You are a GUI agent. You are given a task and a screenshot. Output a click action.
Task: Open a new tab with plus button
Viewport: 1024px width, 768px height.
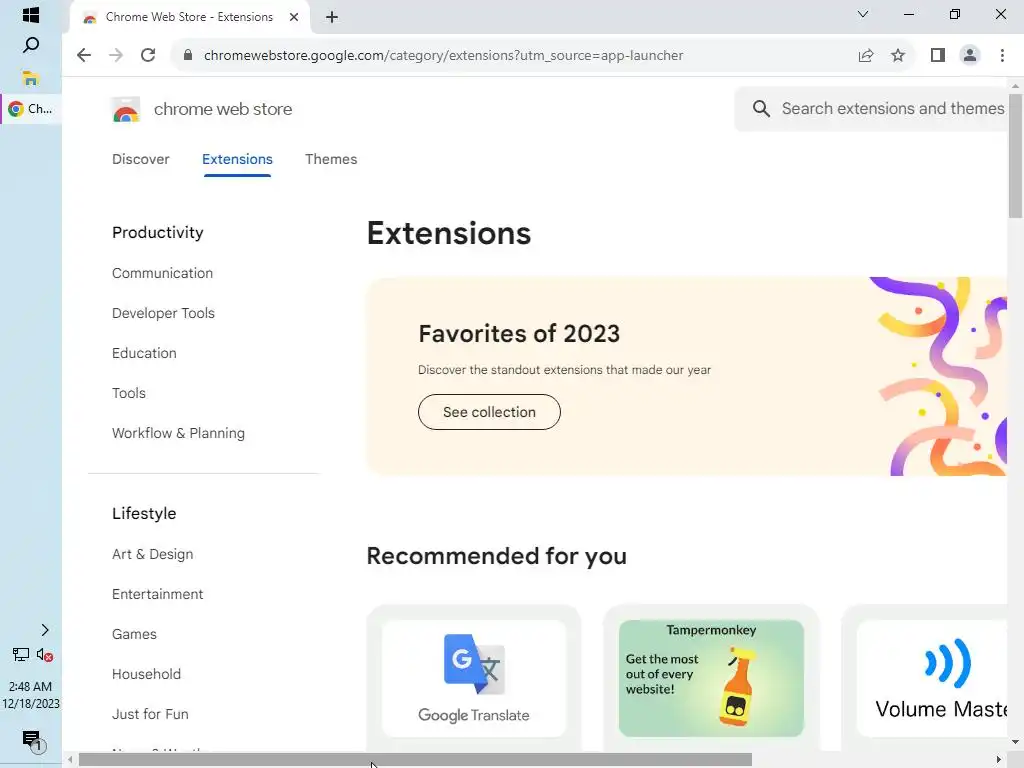tap(332, 17)
